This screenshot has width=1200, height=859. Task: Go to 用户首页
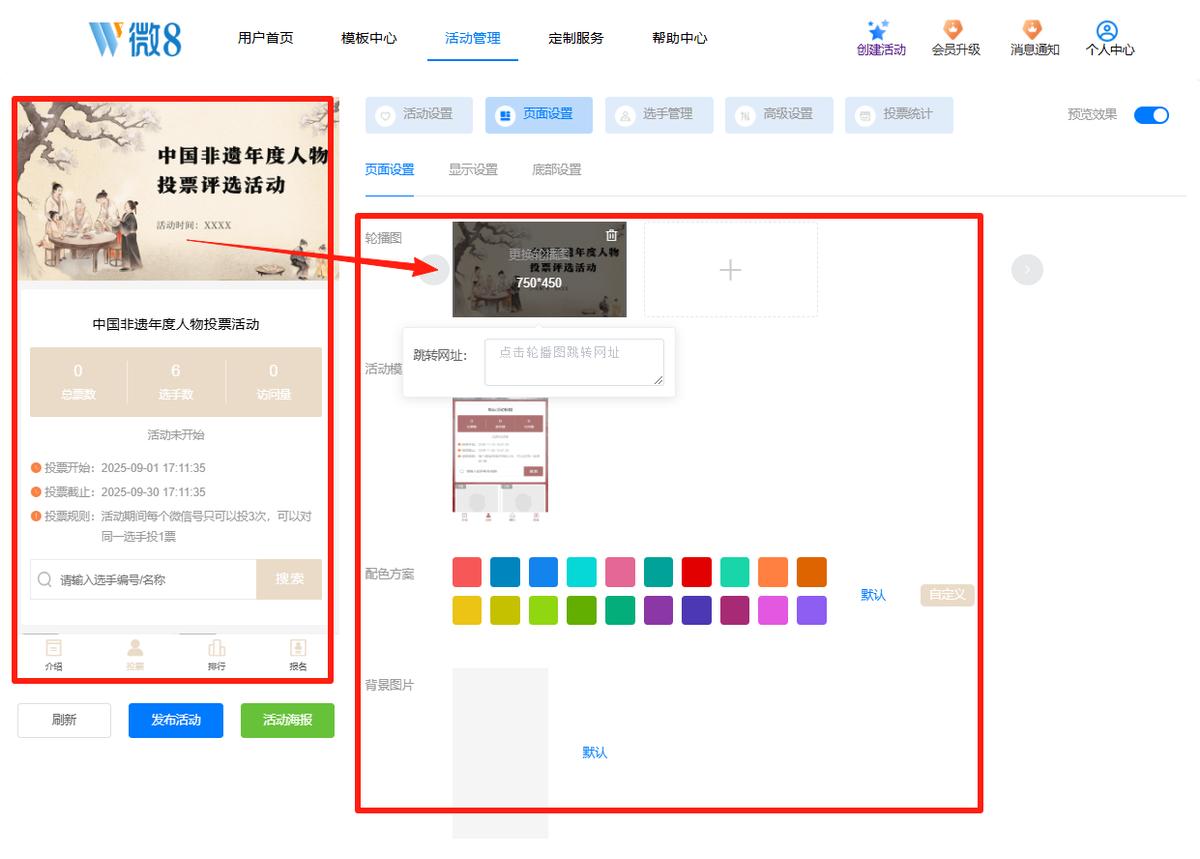[x=266, y=39]
